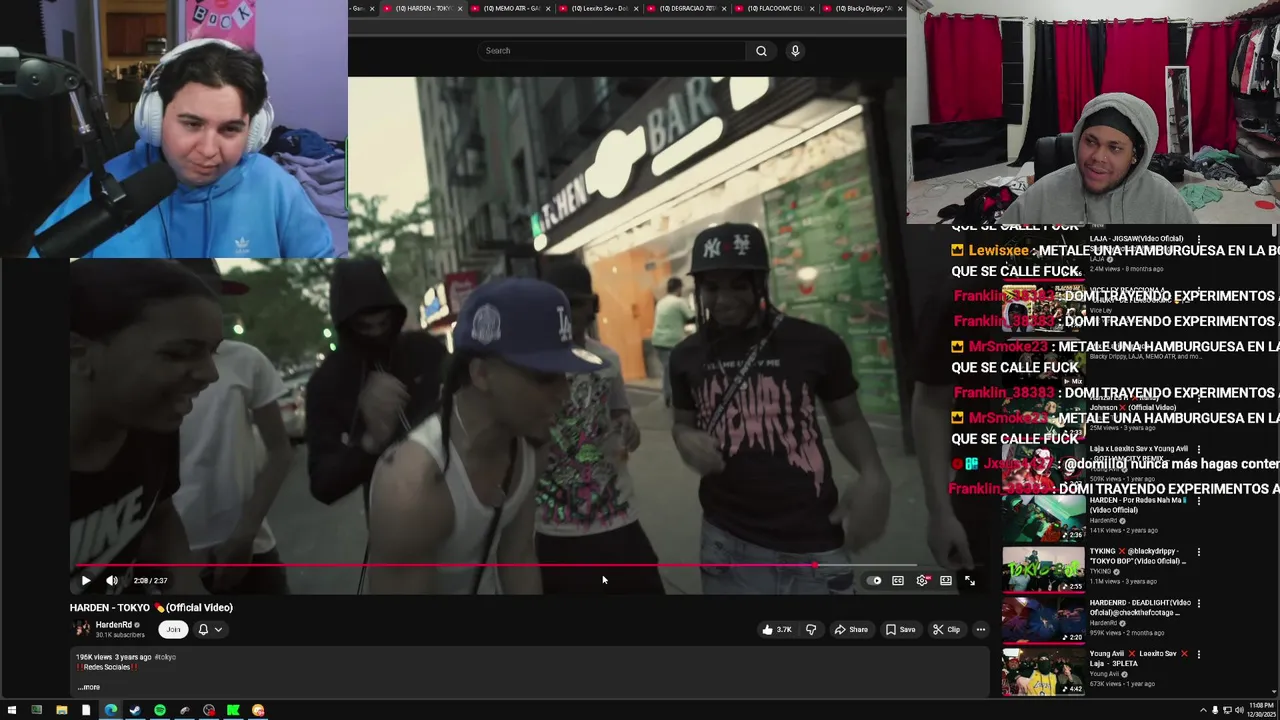This screenshot has height=720, width=1280.
Task: Switch to the MEMO ATR browser tab
Action: pyautogui.click(x=510, y=8)
